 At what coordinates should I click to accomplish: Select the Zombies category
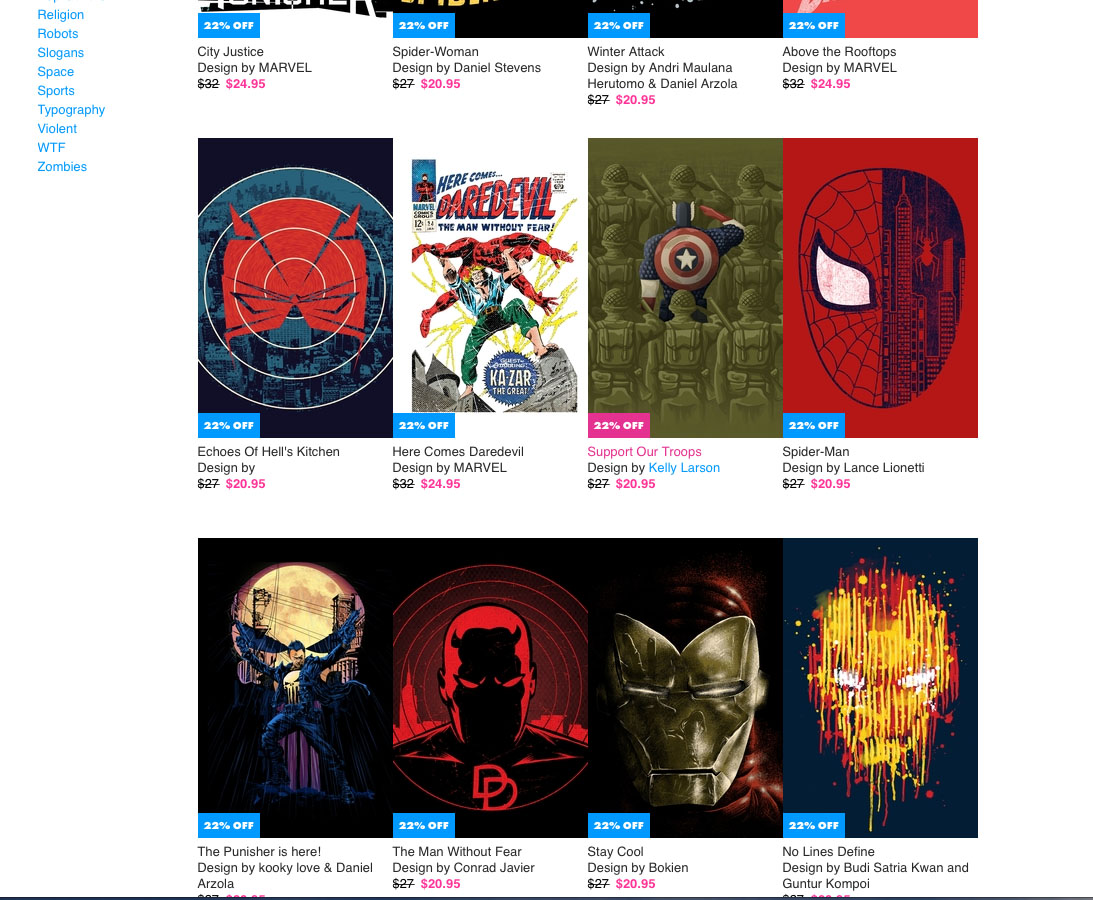pos(62,167)
